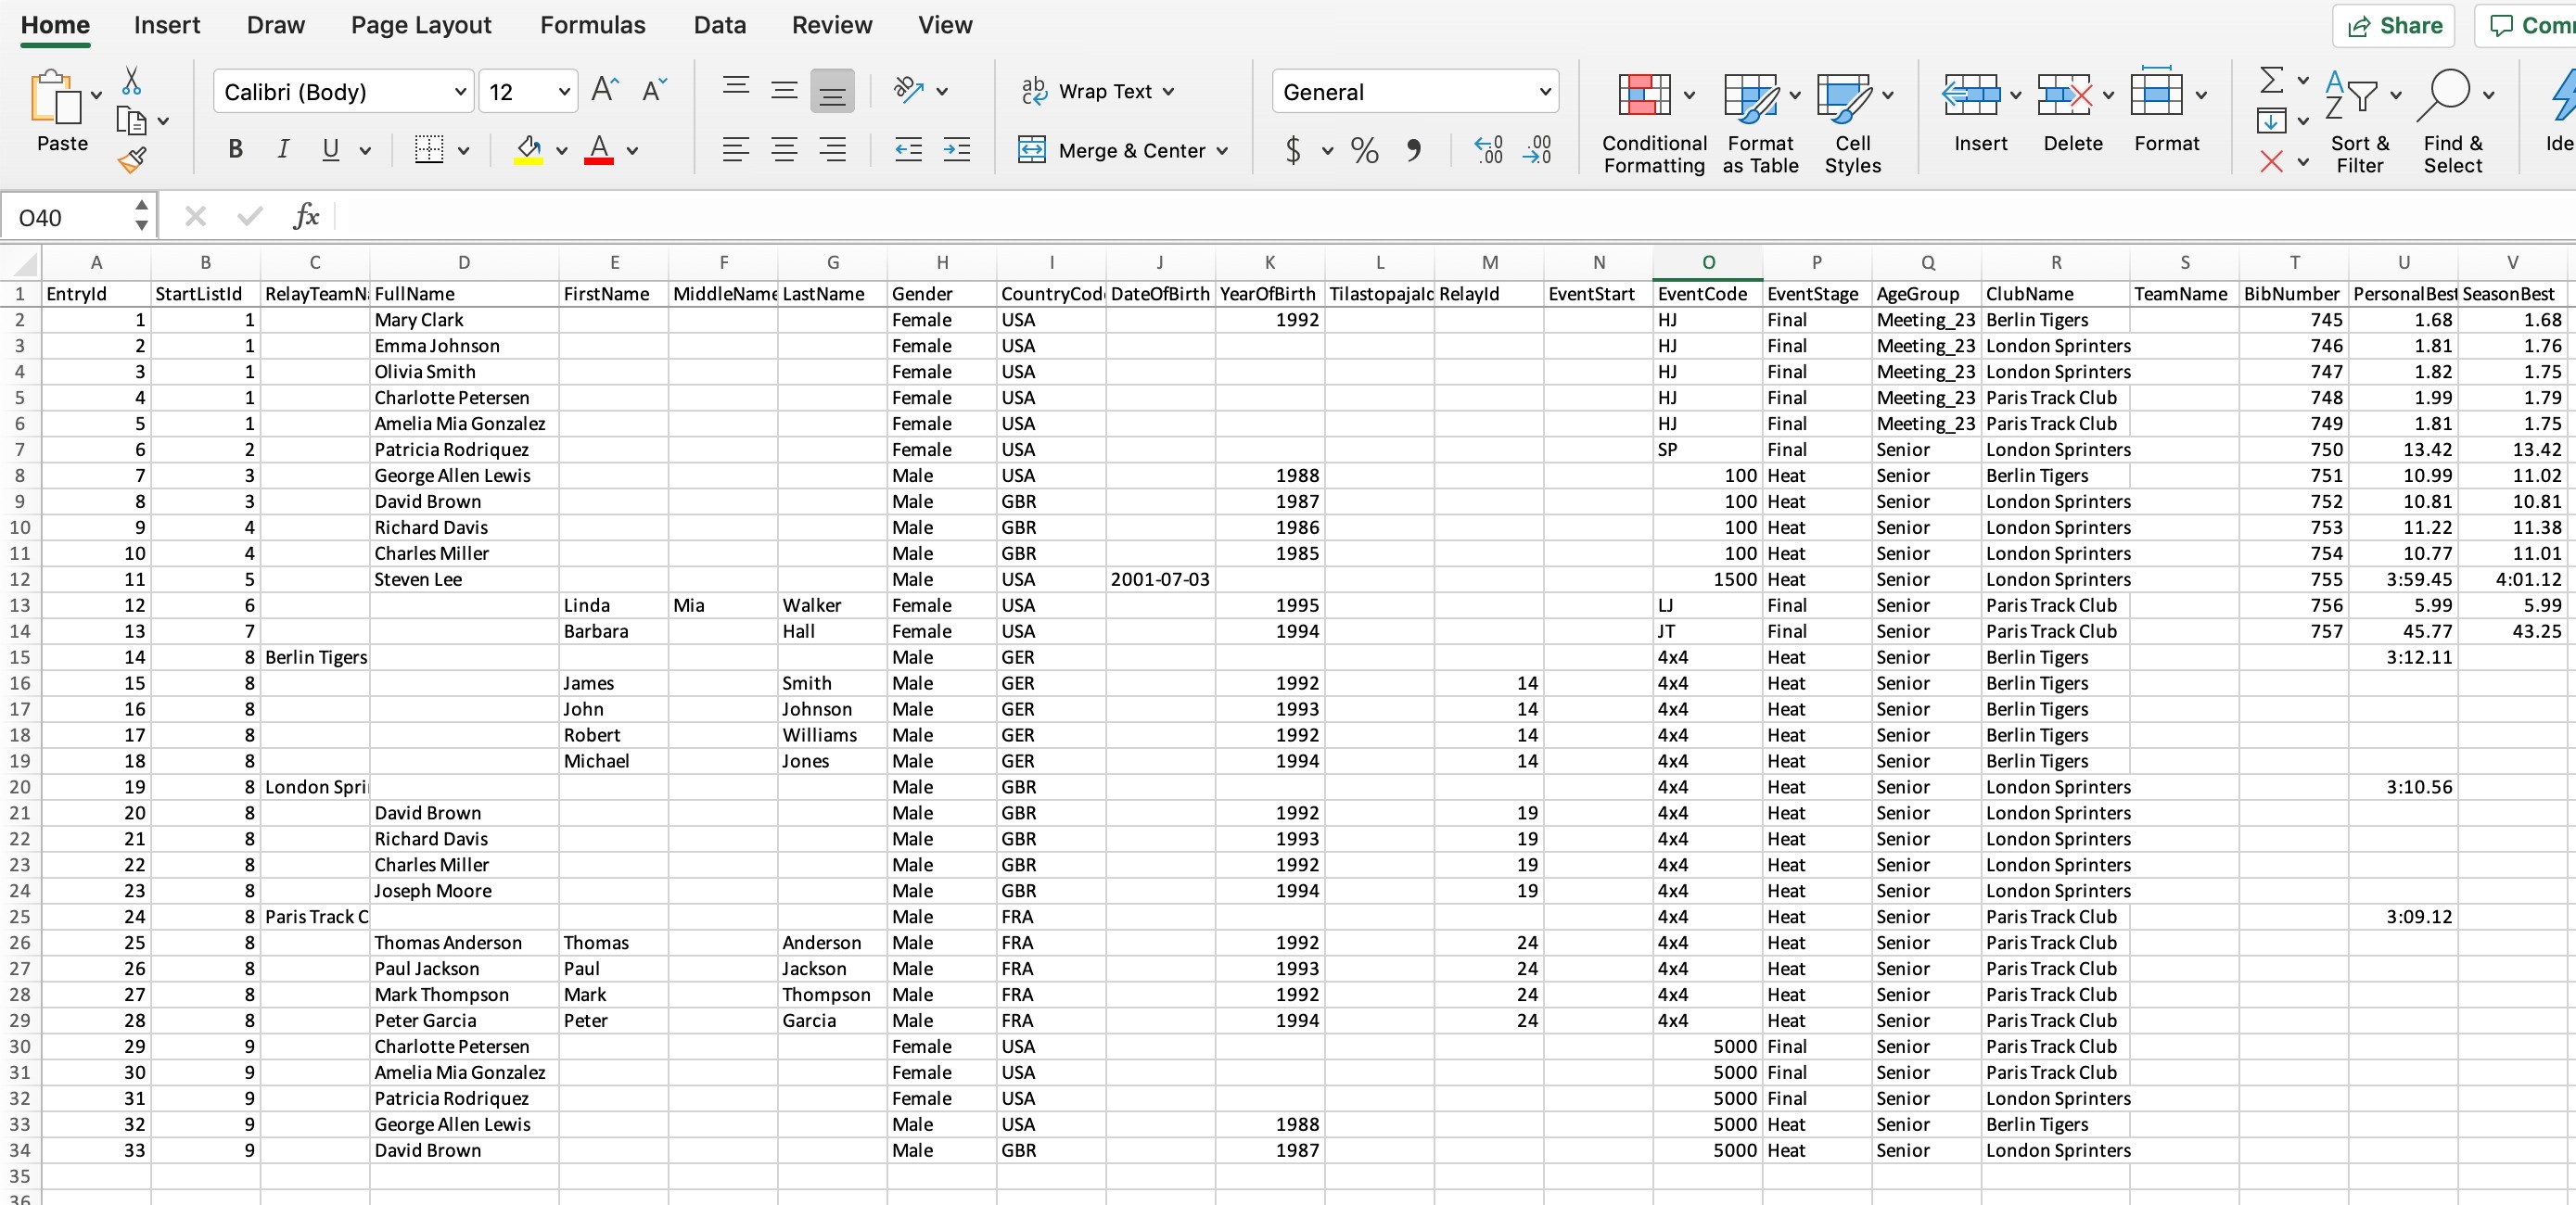Click the Share button
Viewport: 2576px width, 1205px height.
coord(2394,26)
